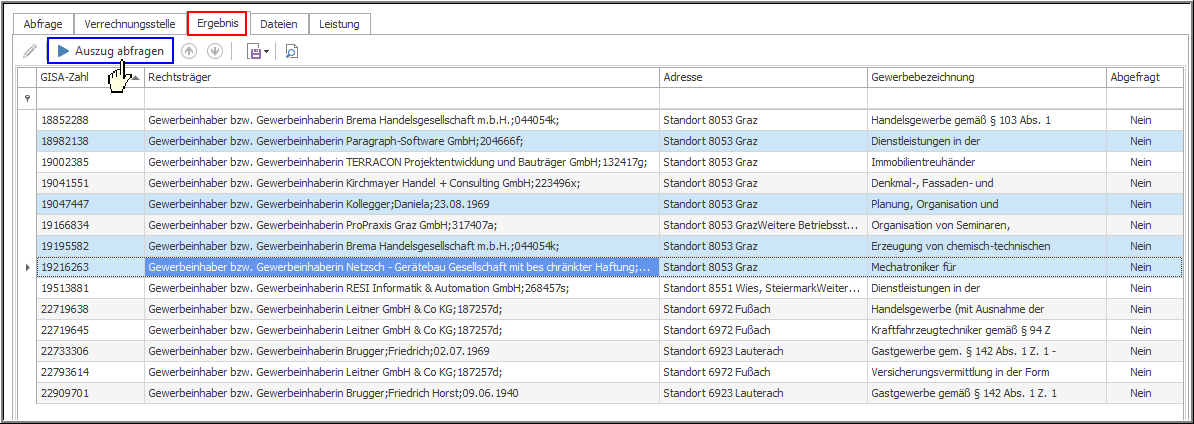
Task: Click the Handelsgewerbe gemäß § 103 cell
Action: (x=986, y=120)
